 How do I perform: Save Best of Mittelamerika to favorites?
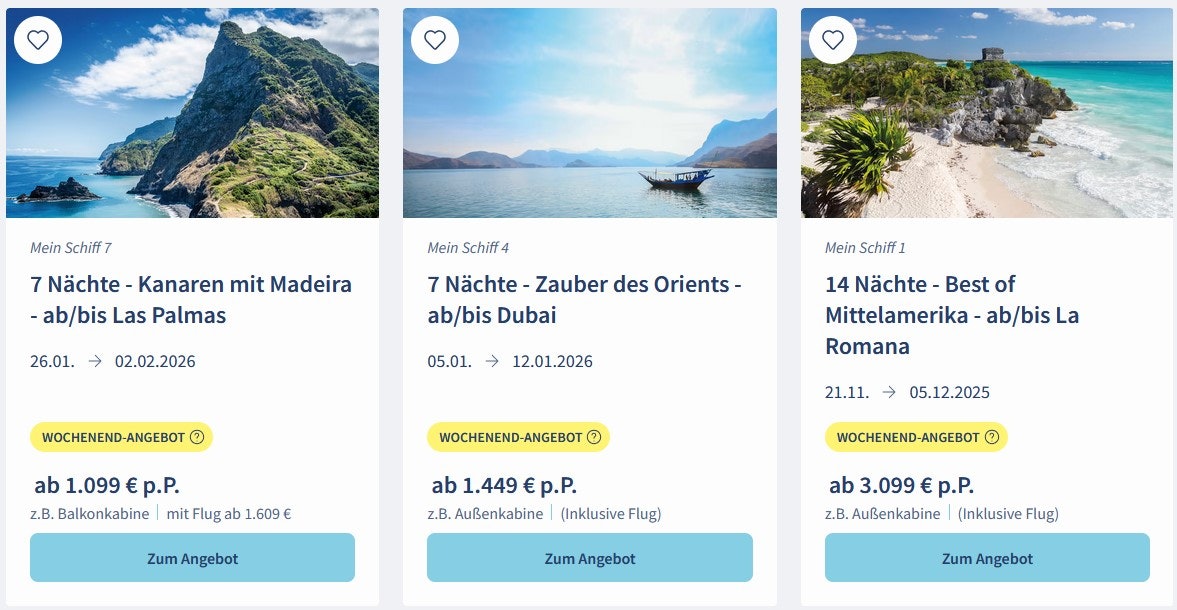pyautogui.click(x=833, y=40)
